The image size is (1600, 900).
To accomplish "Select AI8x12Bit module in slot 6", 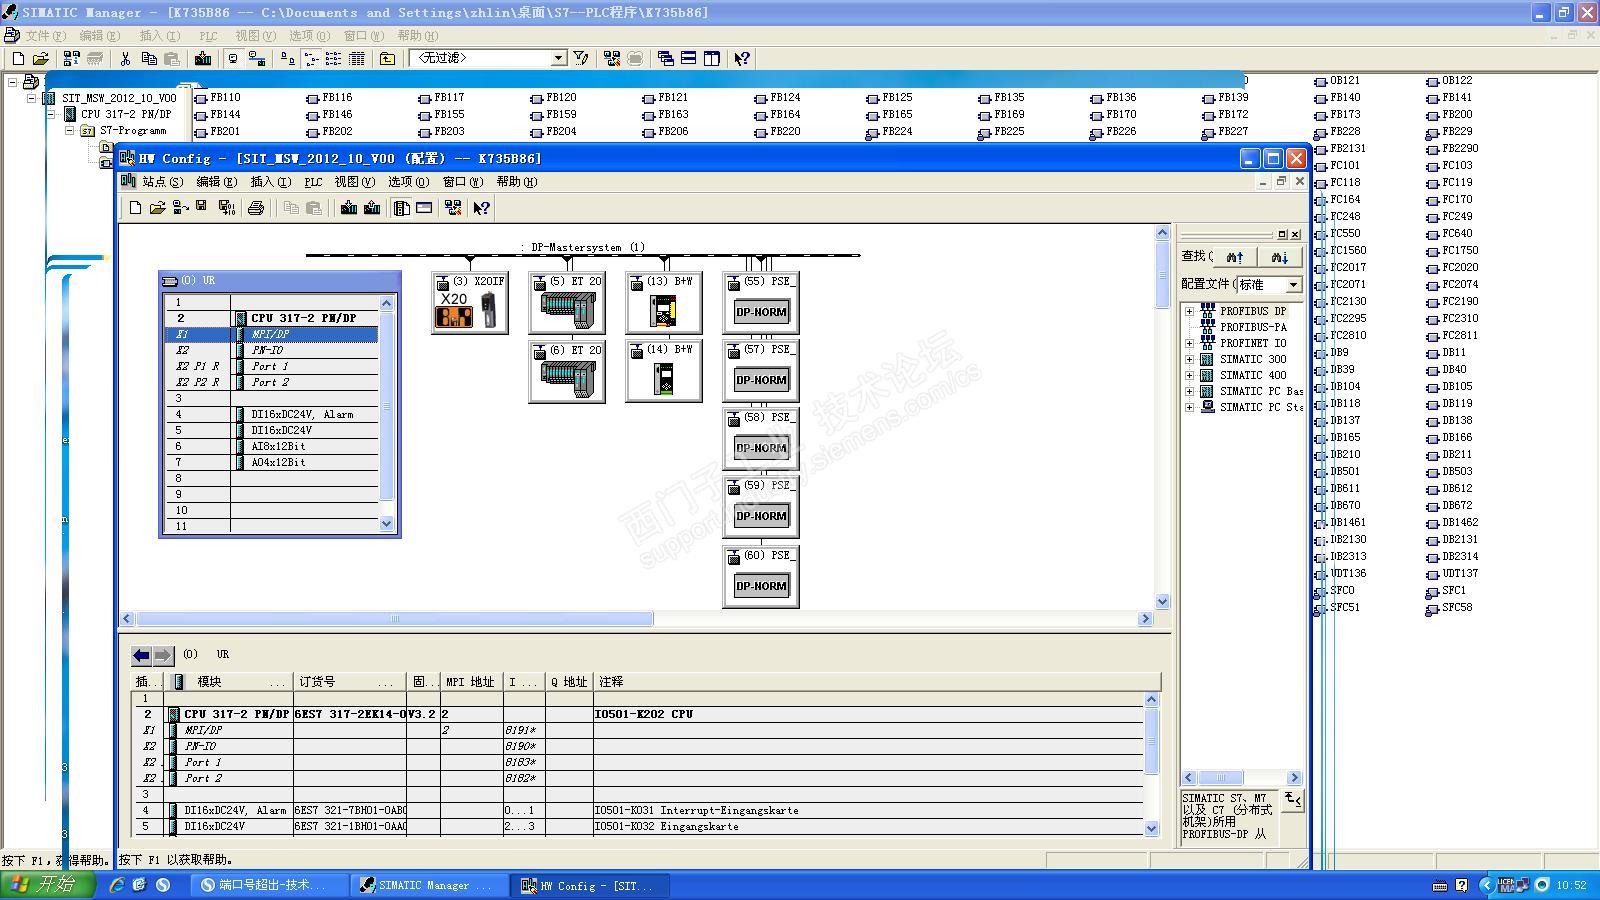I will [x=278, y=446].
